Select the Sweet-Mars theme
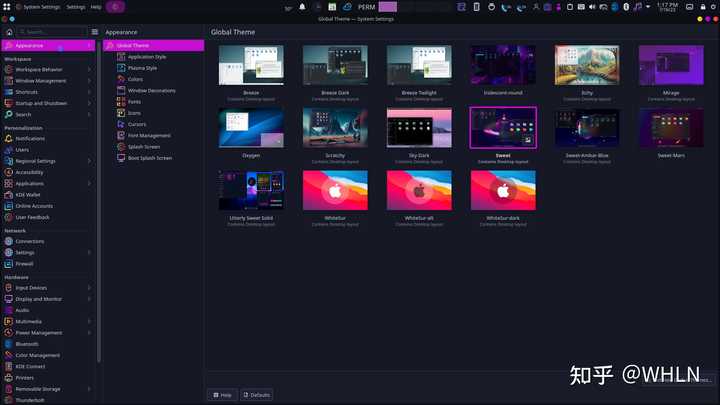 coord(671,128)
